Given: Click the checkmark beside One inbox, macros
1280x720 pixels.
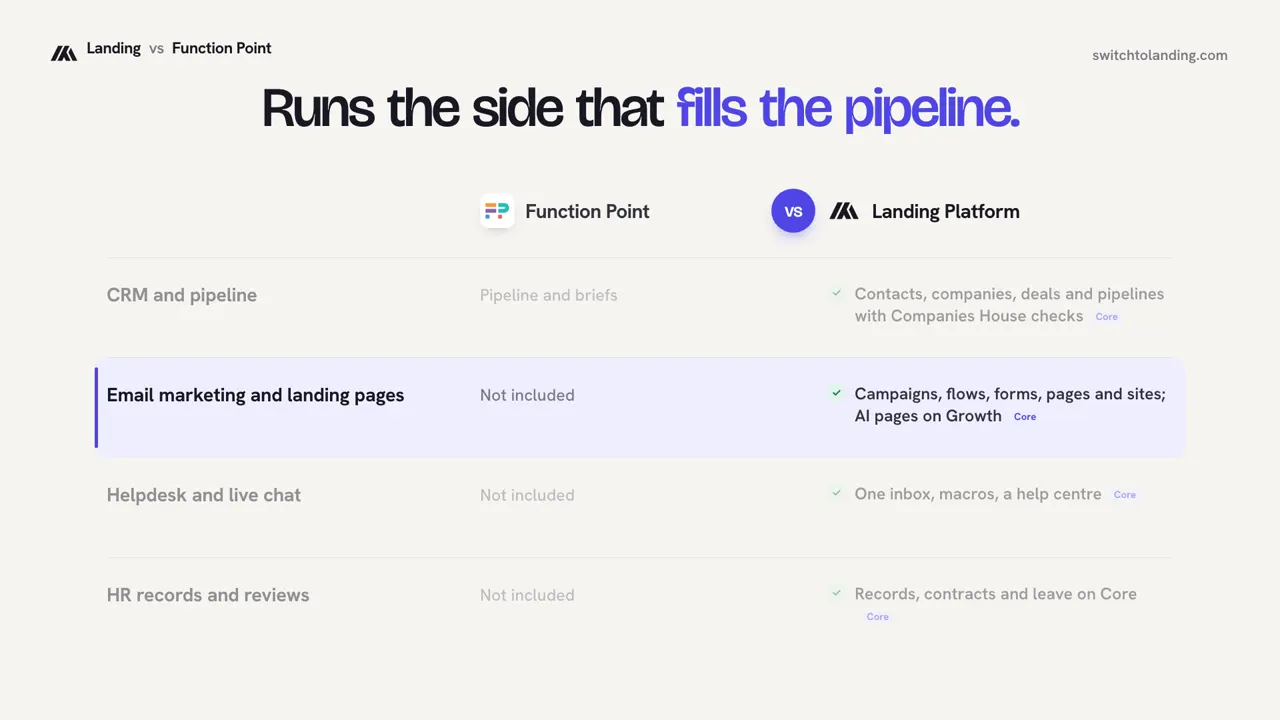Looking at the screenshot, I should [836, 493].
